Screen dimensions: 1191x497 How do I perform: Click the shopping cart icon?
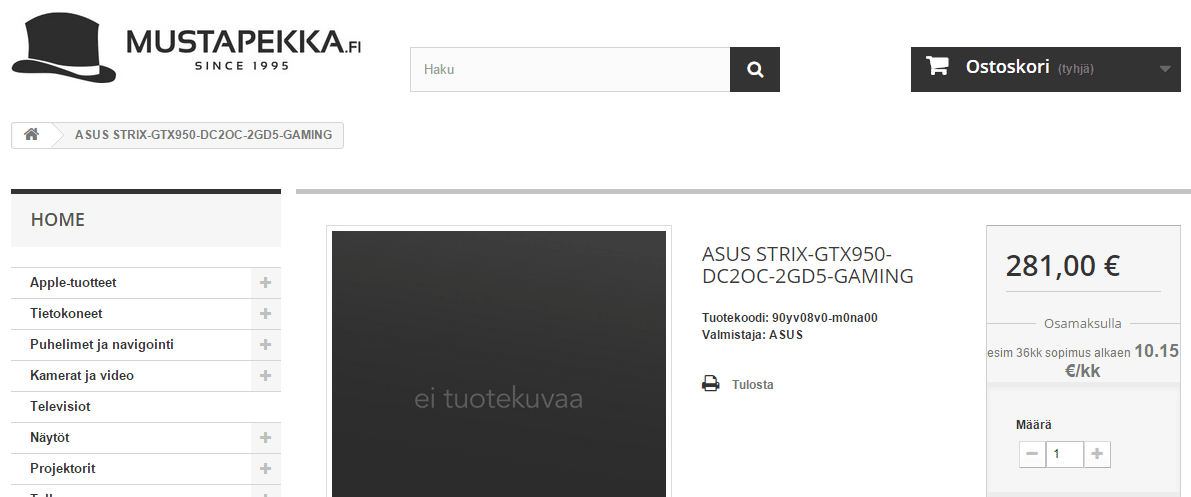(937, 67)
